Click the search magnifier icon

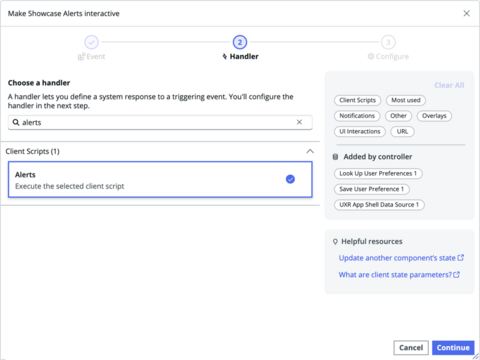click(16, 122)
